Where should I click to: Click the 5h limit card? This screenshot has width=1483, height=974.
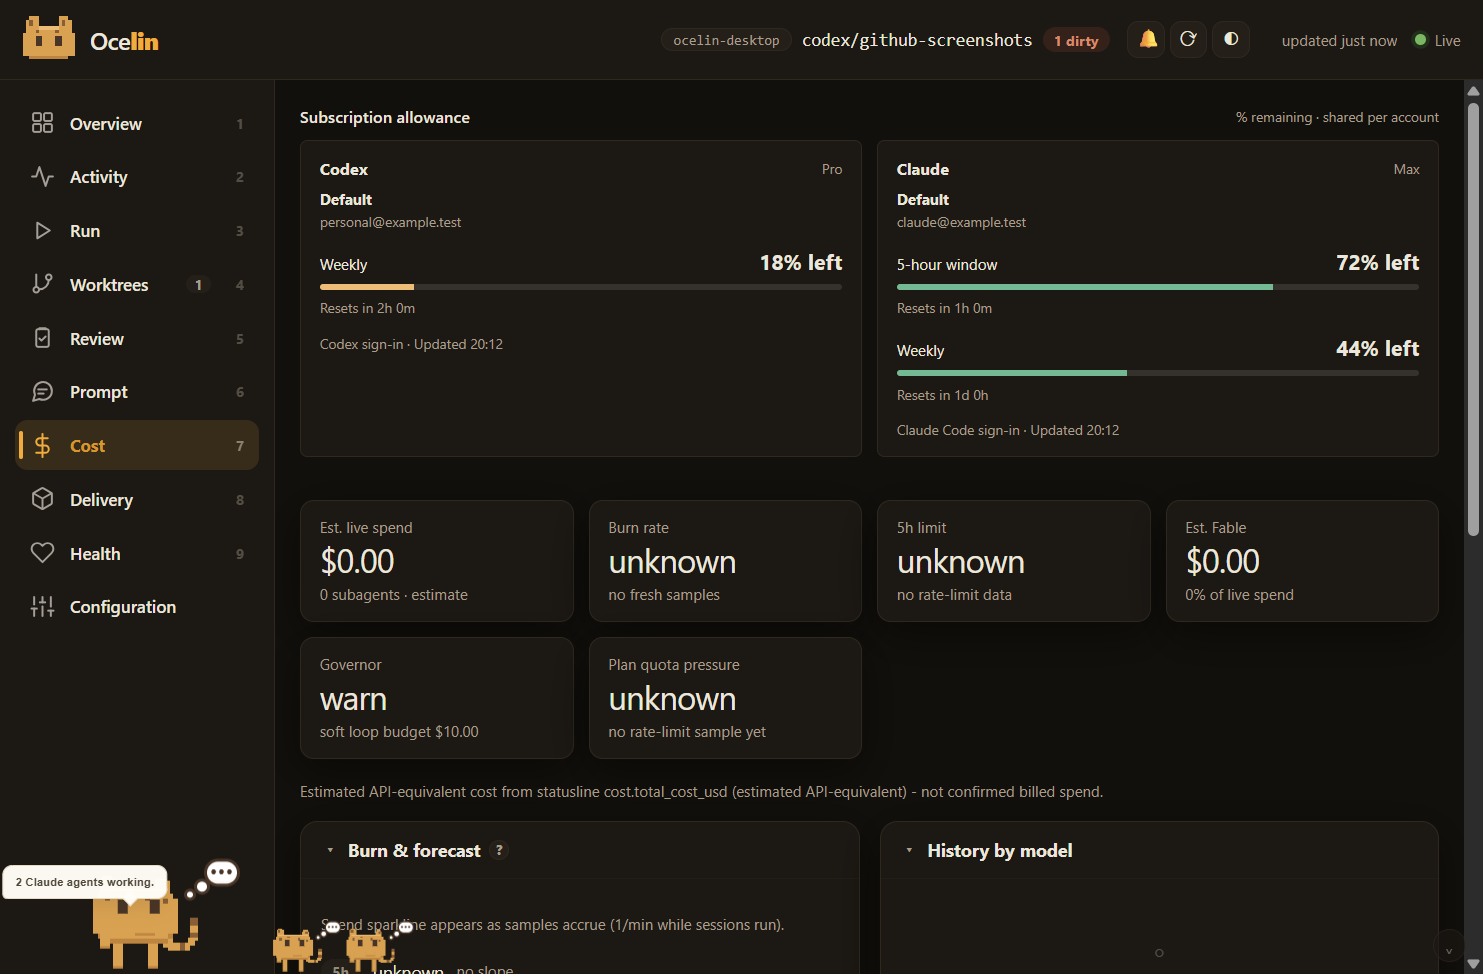pyautogui.click(x=1014, y=561)
